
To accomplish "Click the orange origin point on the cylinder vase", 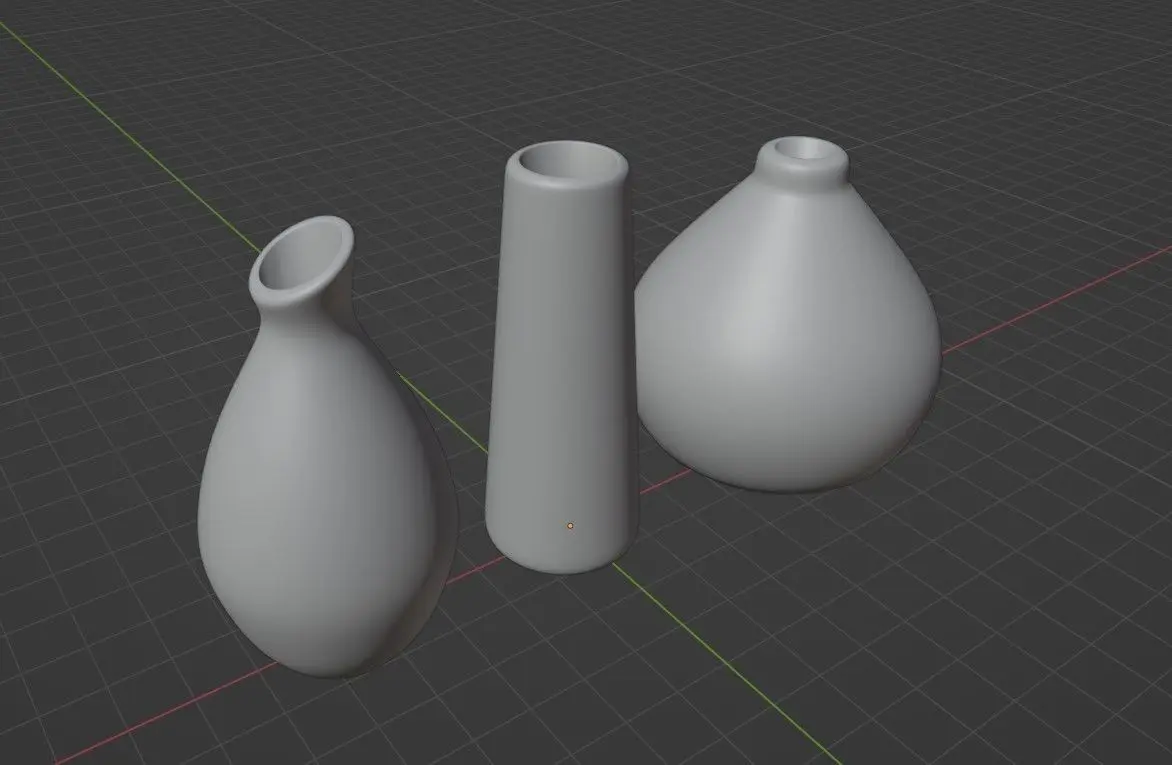I will 570,526.
